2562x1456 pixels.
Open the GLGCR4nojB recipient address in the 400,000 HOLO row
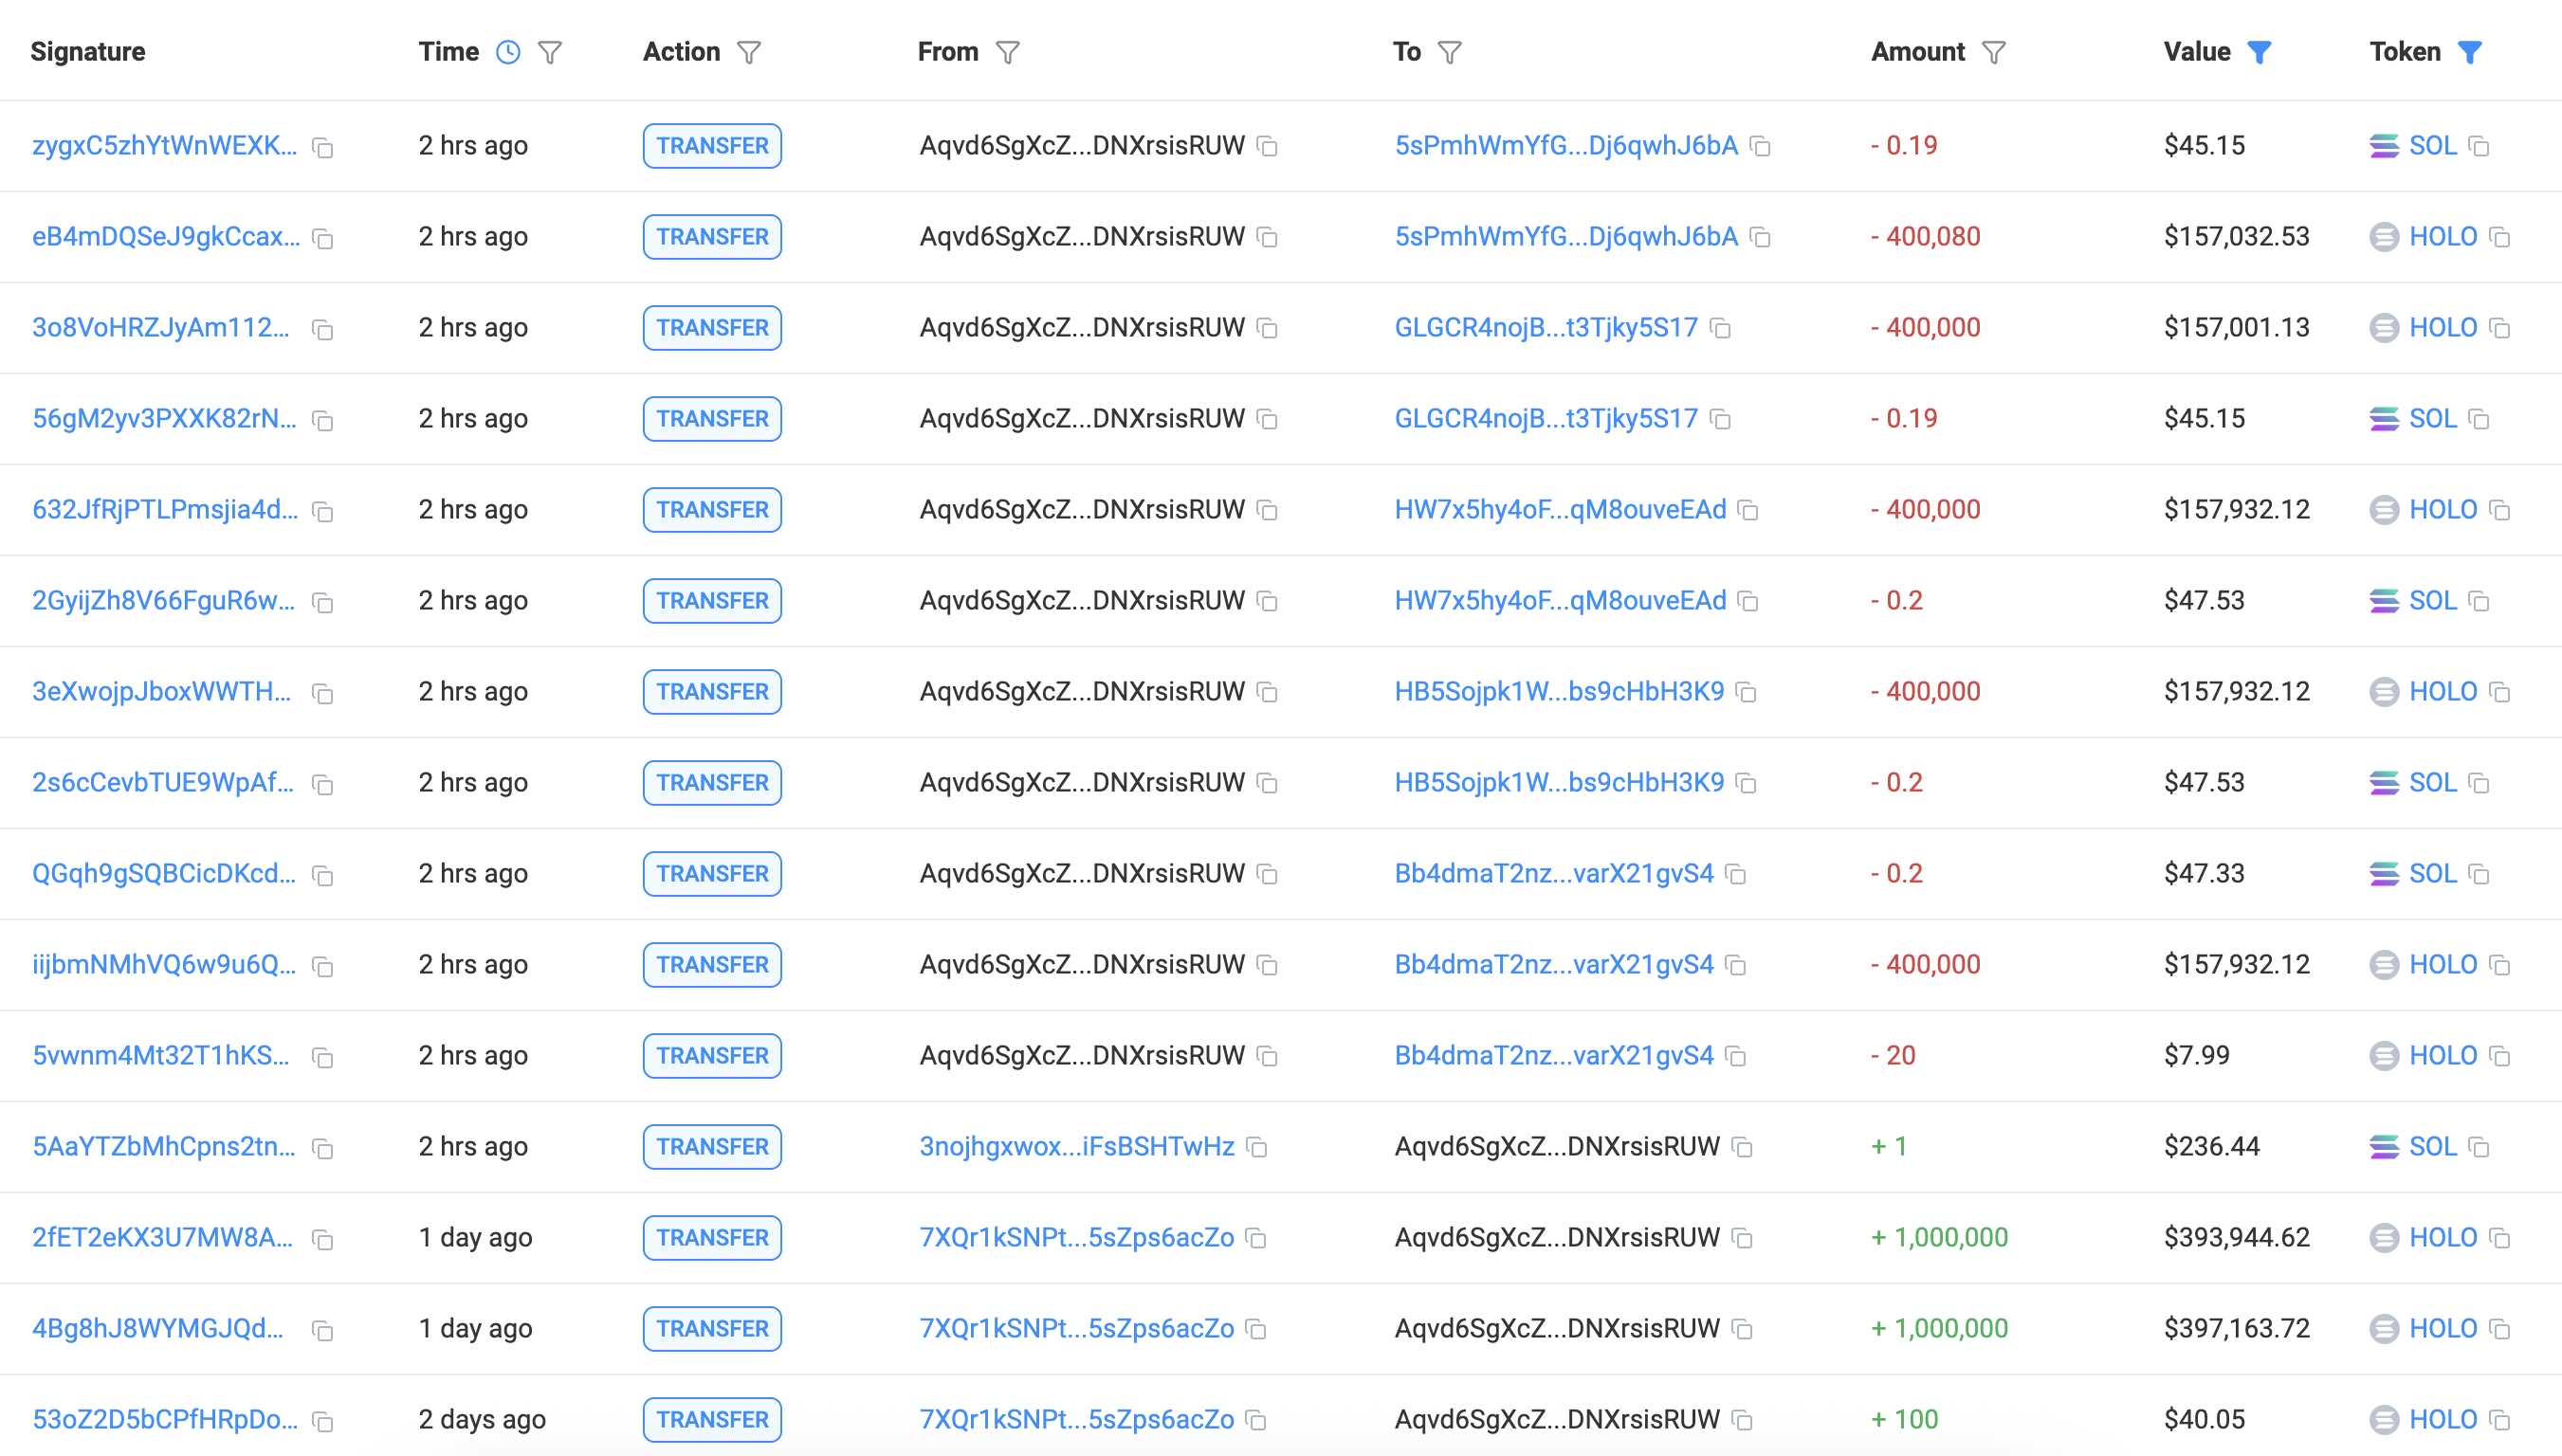(x=1546, y=328)
